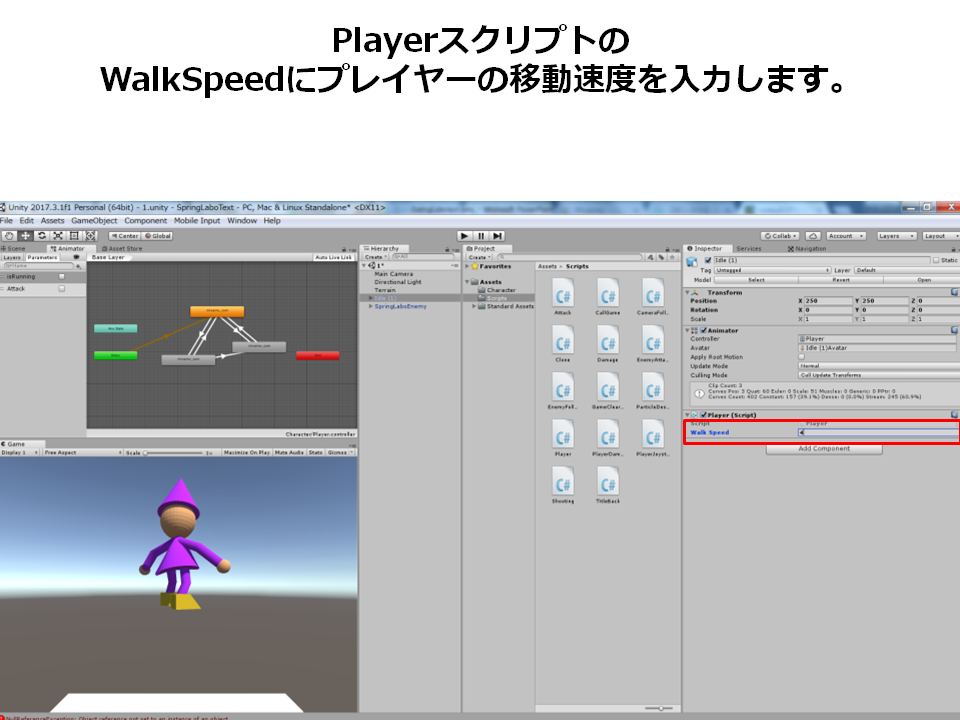Switch to the Scene tab
This screenshot has height=720, width=960.
click(x=13, y=249)
